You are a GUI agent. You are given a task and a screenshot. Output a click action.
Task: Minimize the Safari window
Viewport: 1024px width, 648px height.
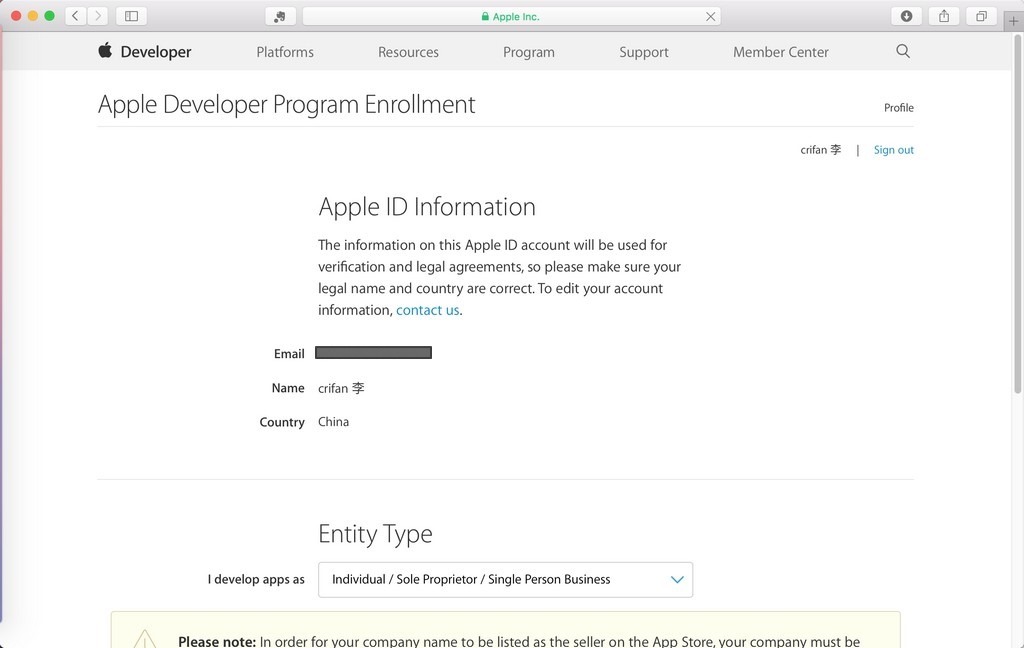[33, 16]
